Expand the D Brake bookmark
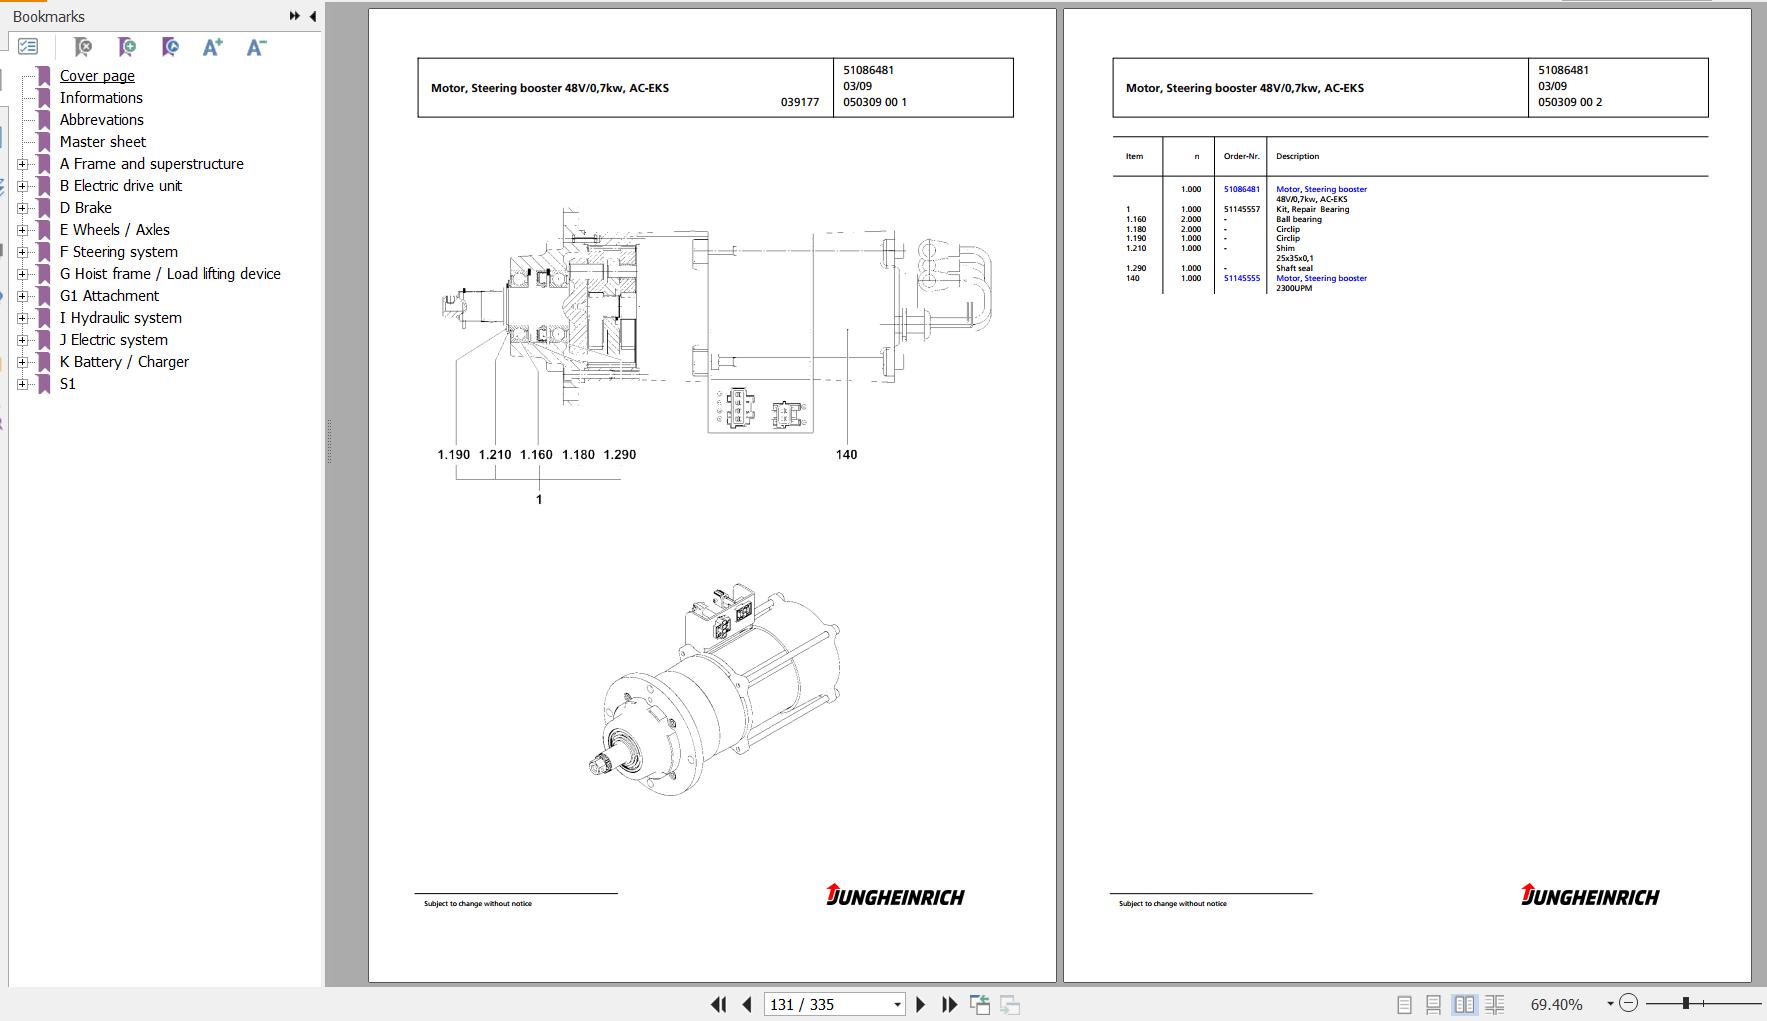1767x1021 pixels. 22,208
